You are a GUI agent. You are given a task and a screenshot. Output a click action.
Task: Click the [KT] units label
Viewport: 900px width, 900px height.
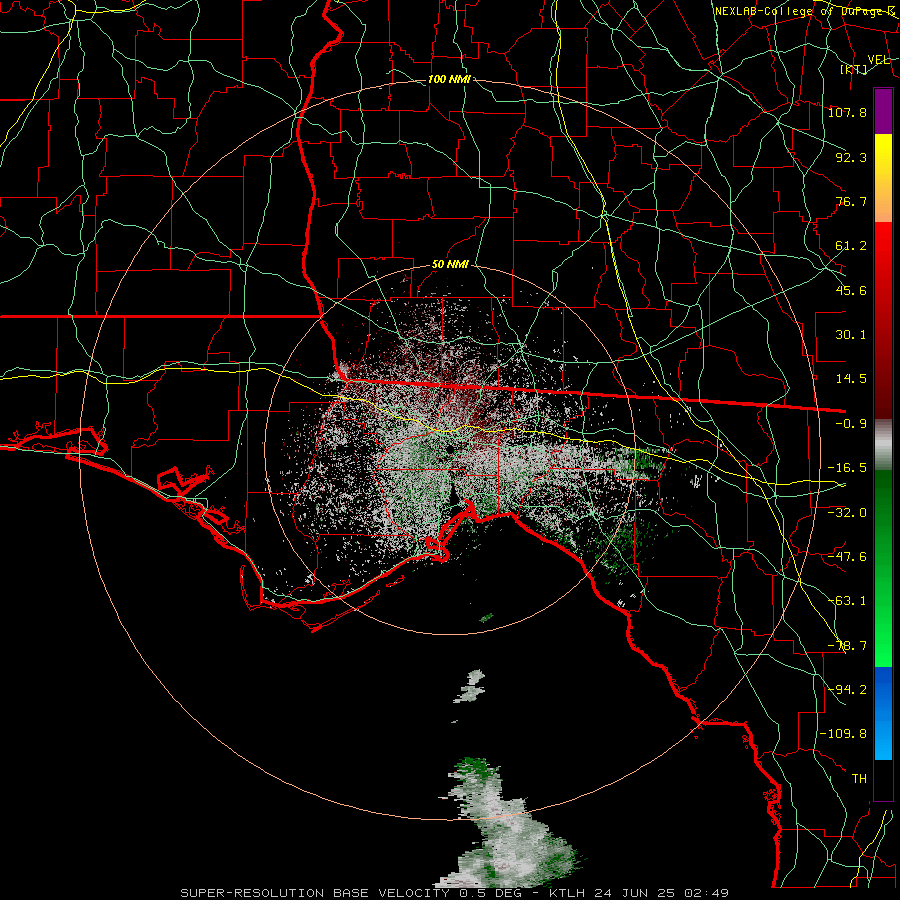[x=854, y=69]
